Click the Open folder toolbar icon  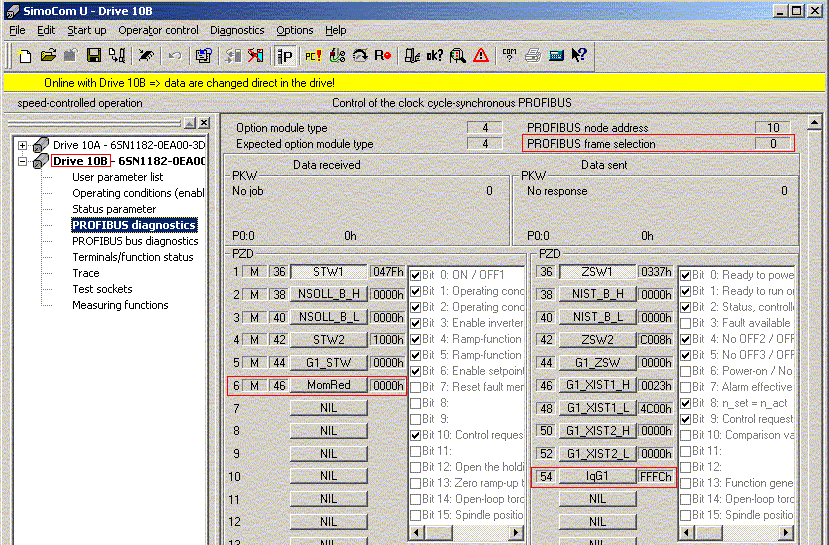(x=48, y=56)
